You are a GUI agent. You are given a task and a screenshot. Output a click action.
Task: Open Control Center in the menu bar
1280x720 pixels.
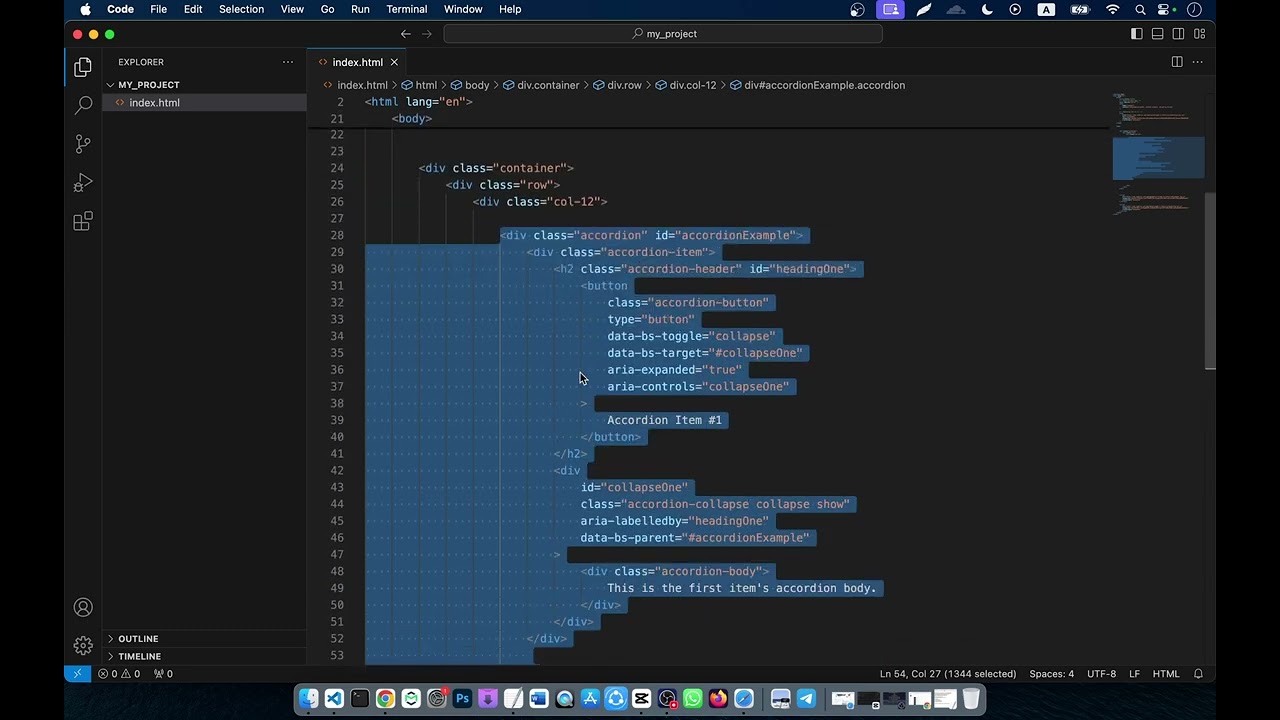[x=1165, y=9]
